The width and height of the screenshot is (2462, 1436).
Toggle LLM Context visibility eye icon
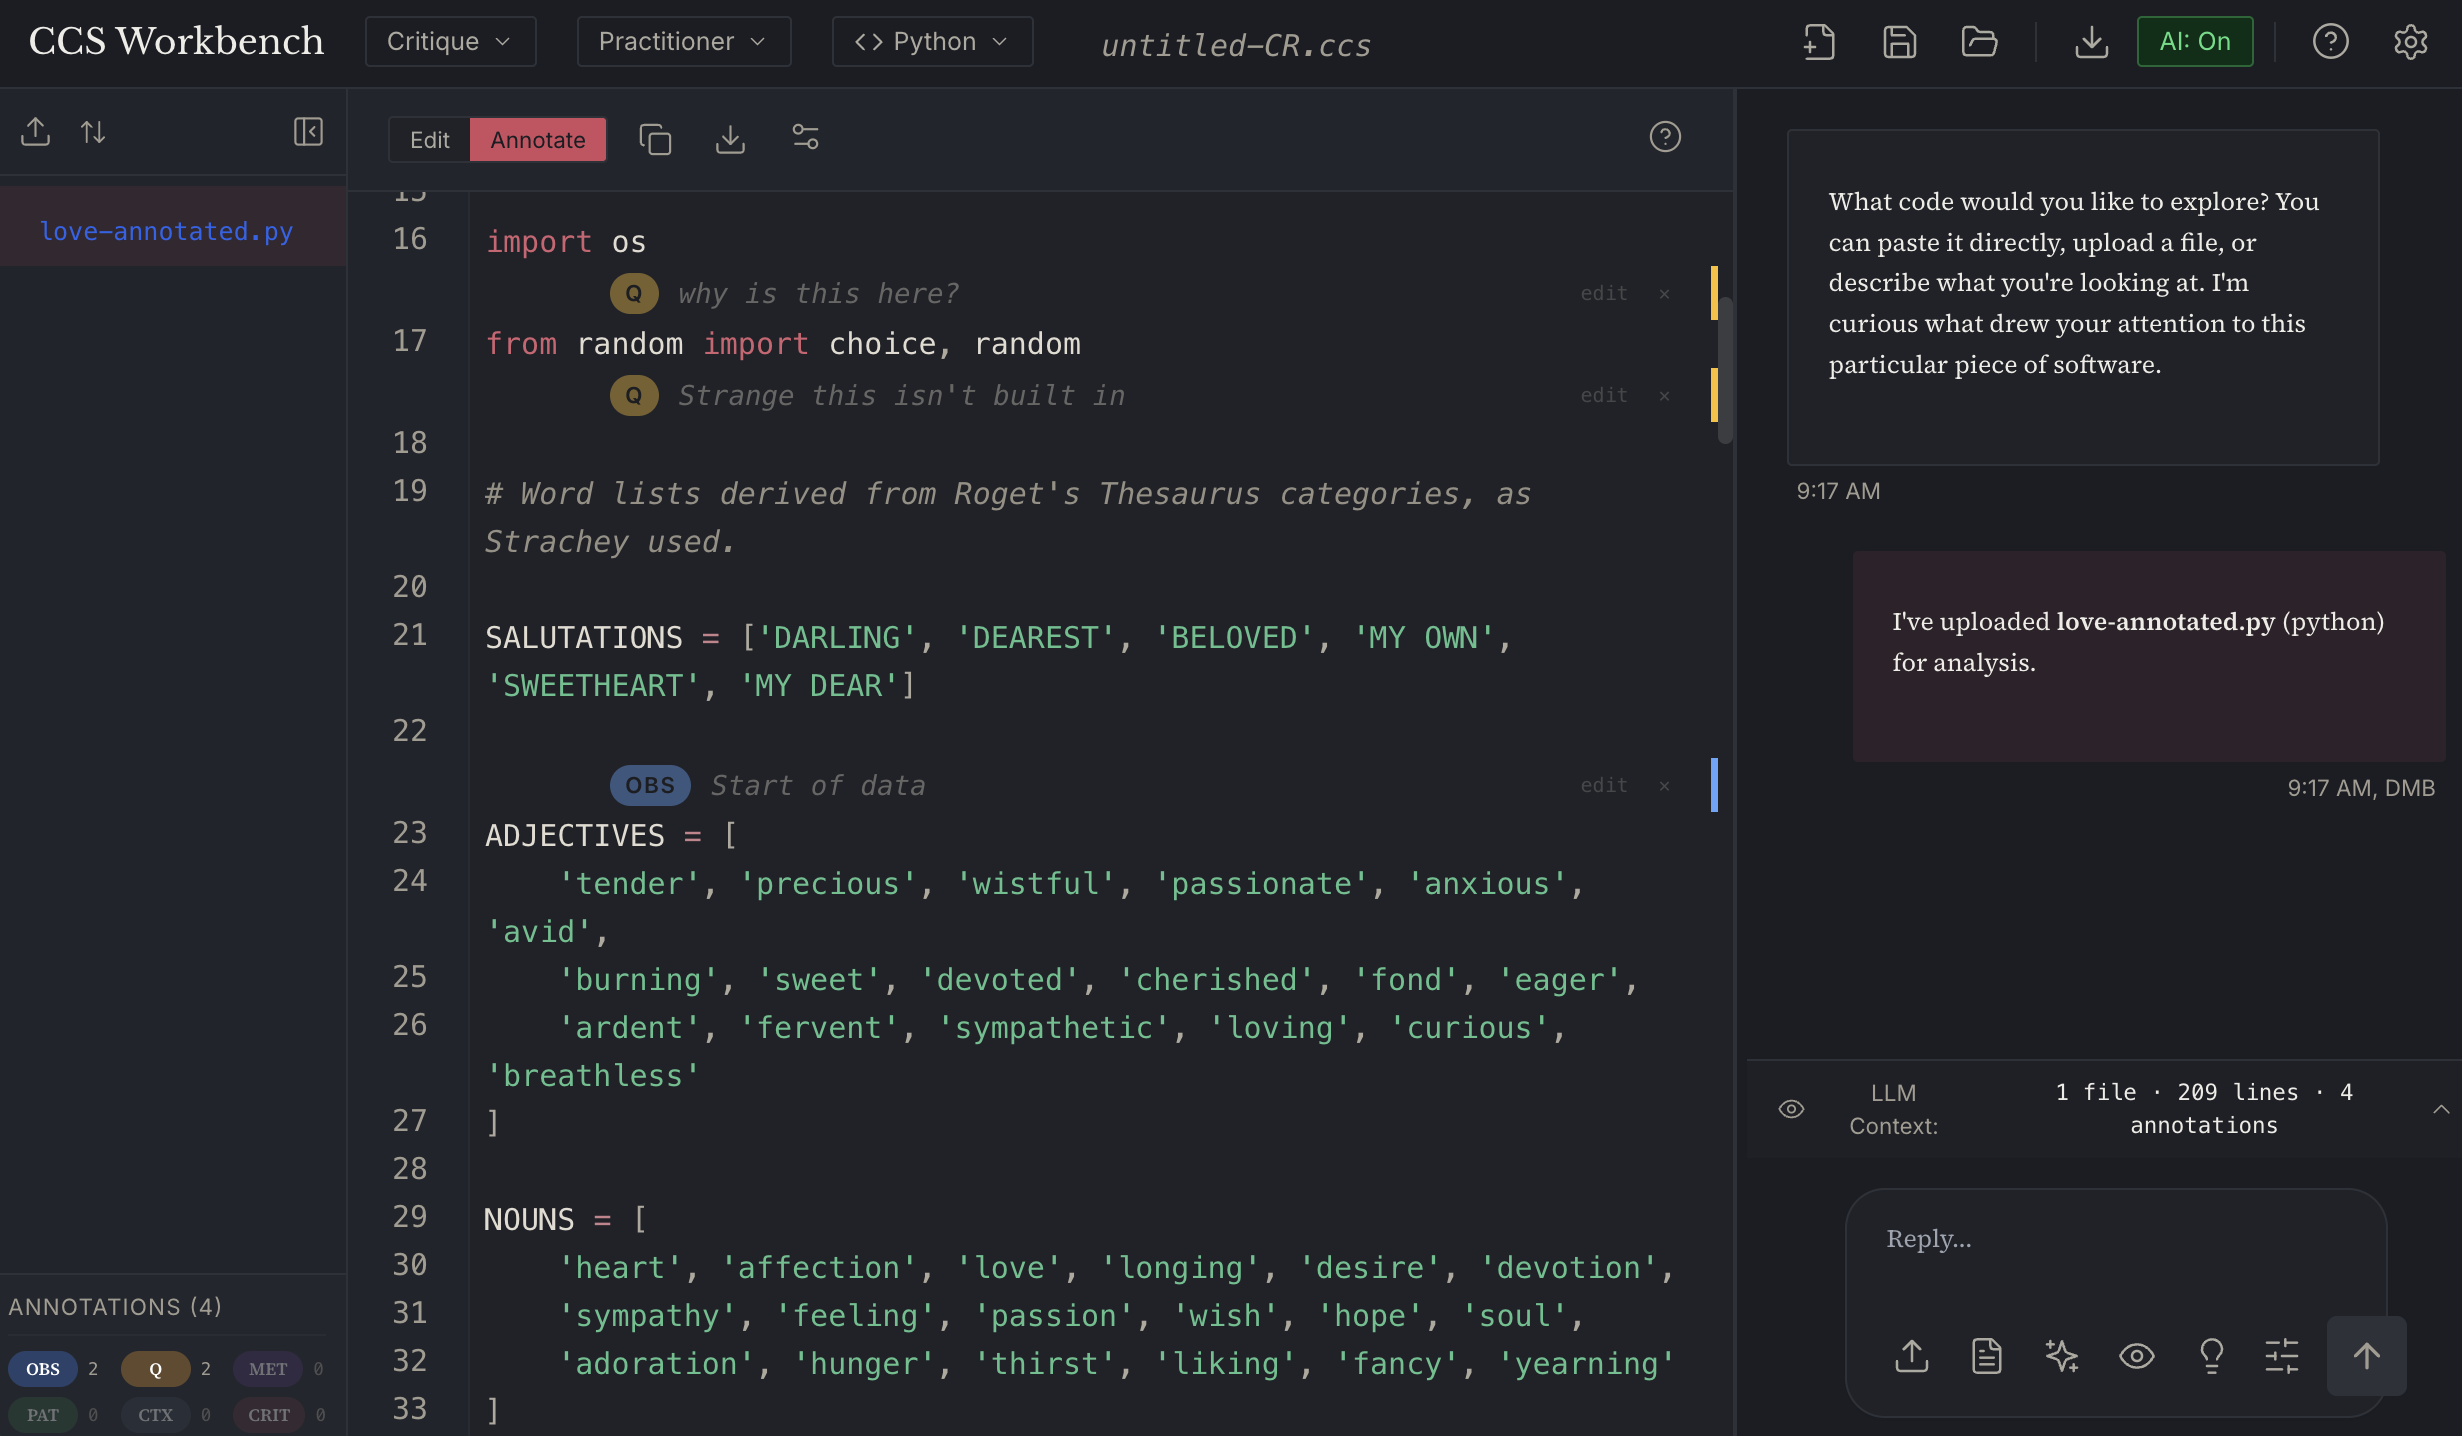coord(1791,1109)
